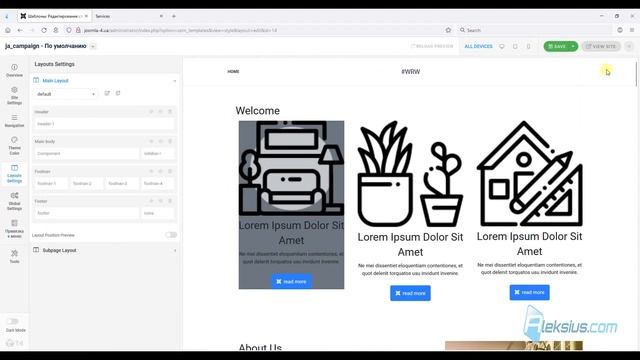The image size is (640, 360).
Task: Open template style dropdown next to ja_campaign
Action: click(93, 46)
